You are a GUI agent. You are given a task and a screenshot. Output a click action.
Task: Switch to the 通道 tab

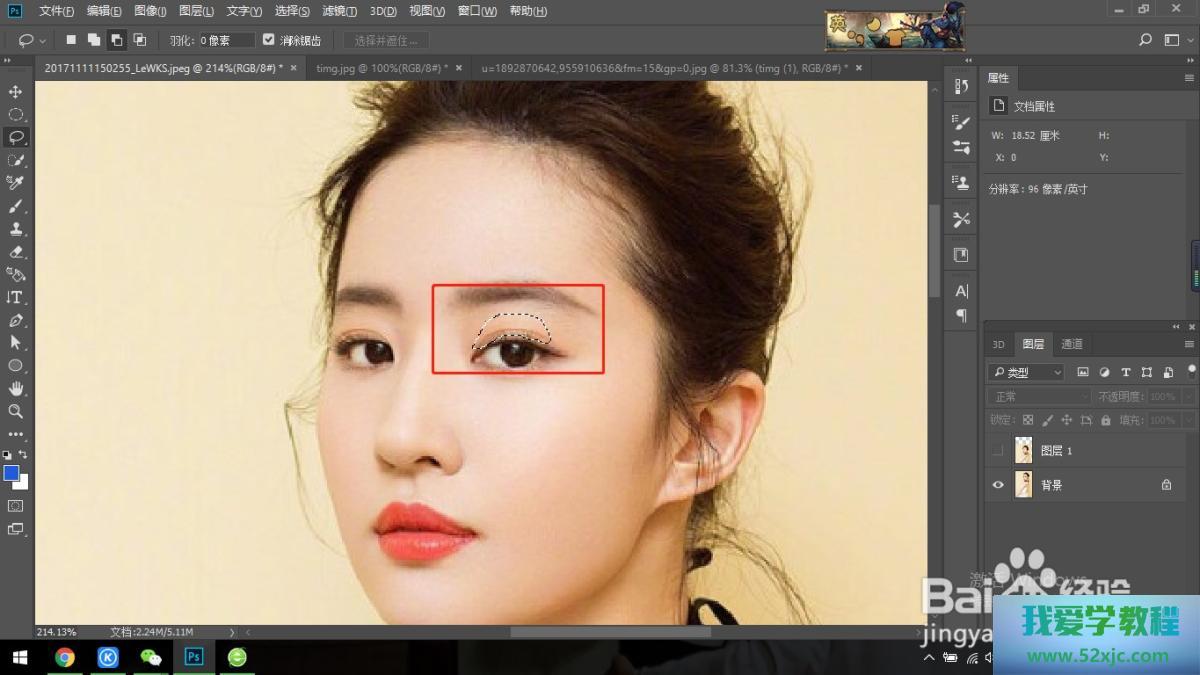1071,344
